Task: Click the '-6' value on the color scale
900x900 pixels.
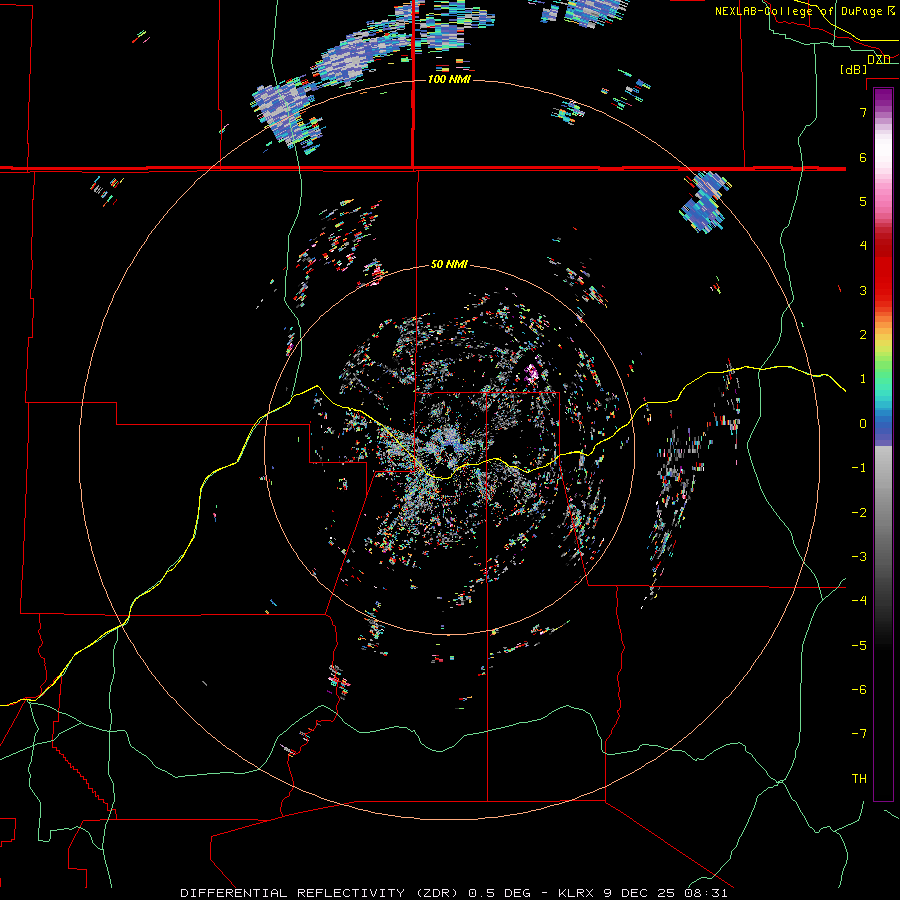Action: click(859, 690)
